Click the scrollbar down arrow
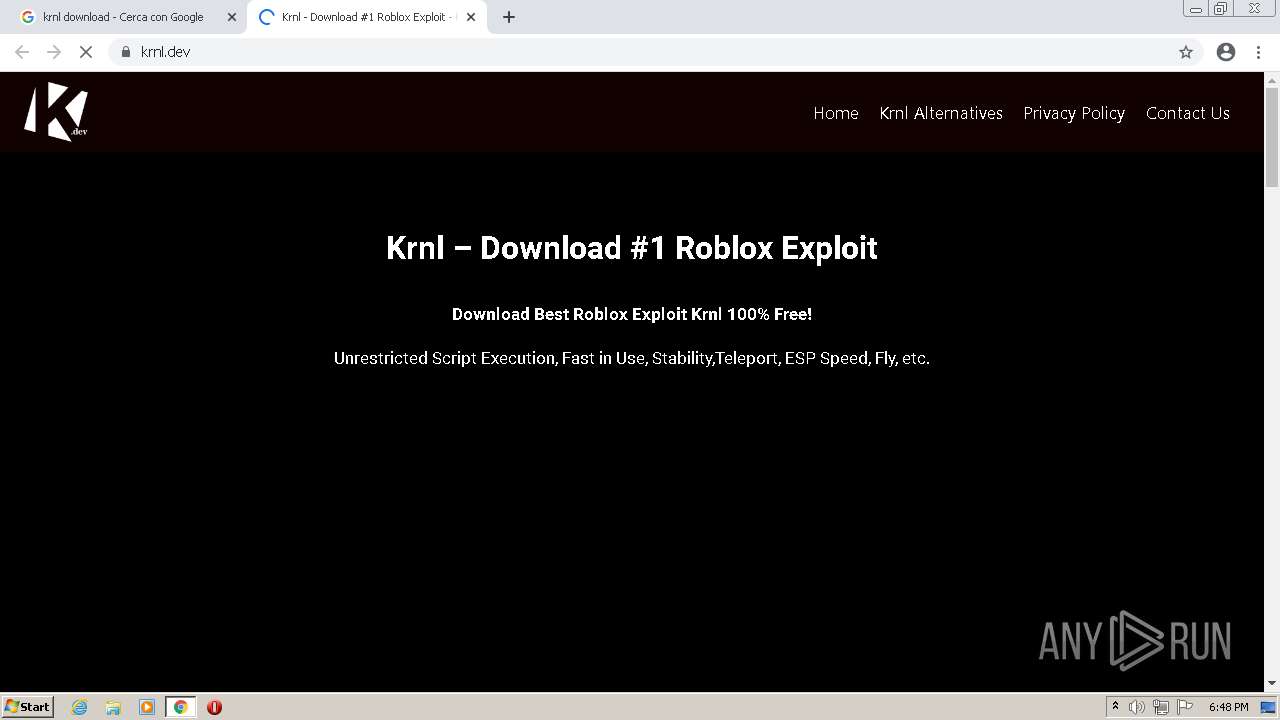The image size is (1280, 720). click(1272, 683)
